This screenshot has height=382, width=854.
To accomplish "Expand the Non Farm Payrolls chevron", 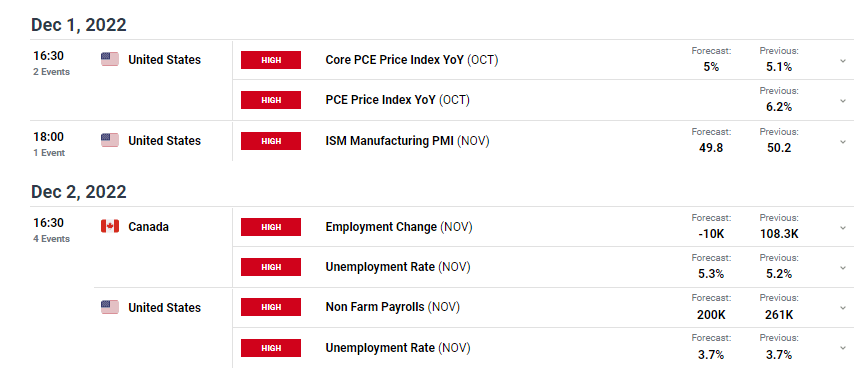I will click(x=843, y=307).
